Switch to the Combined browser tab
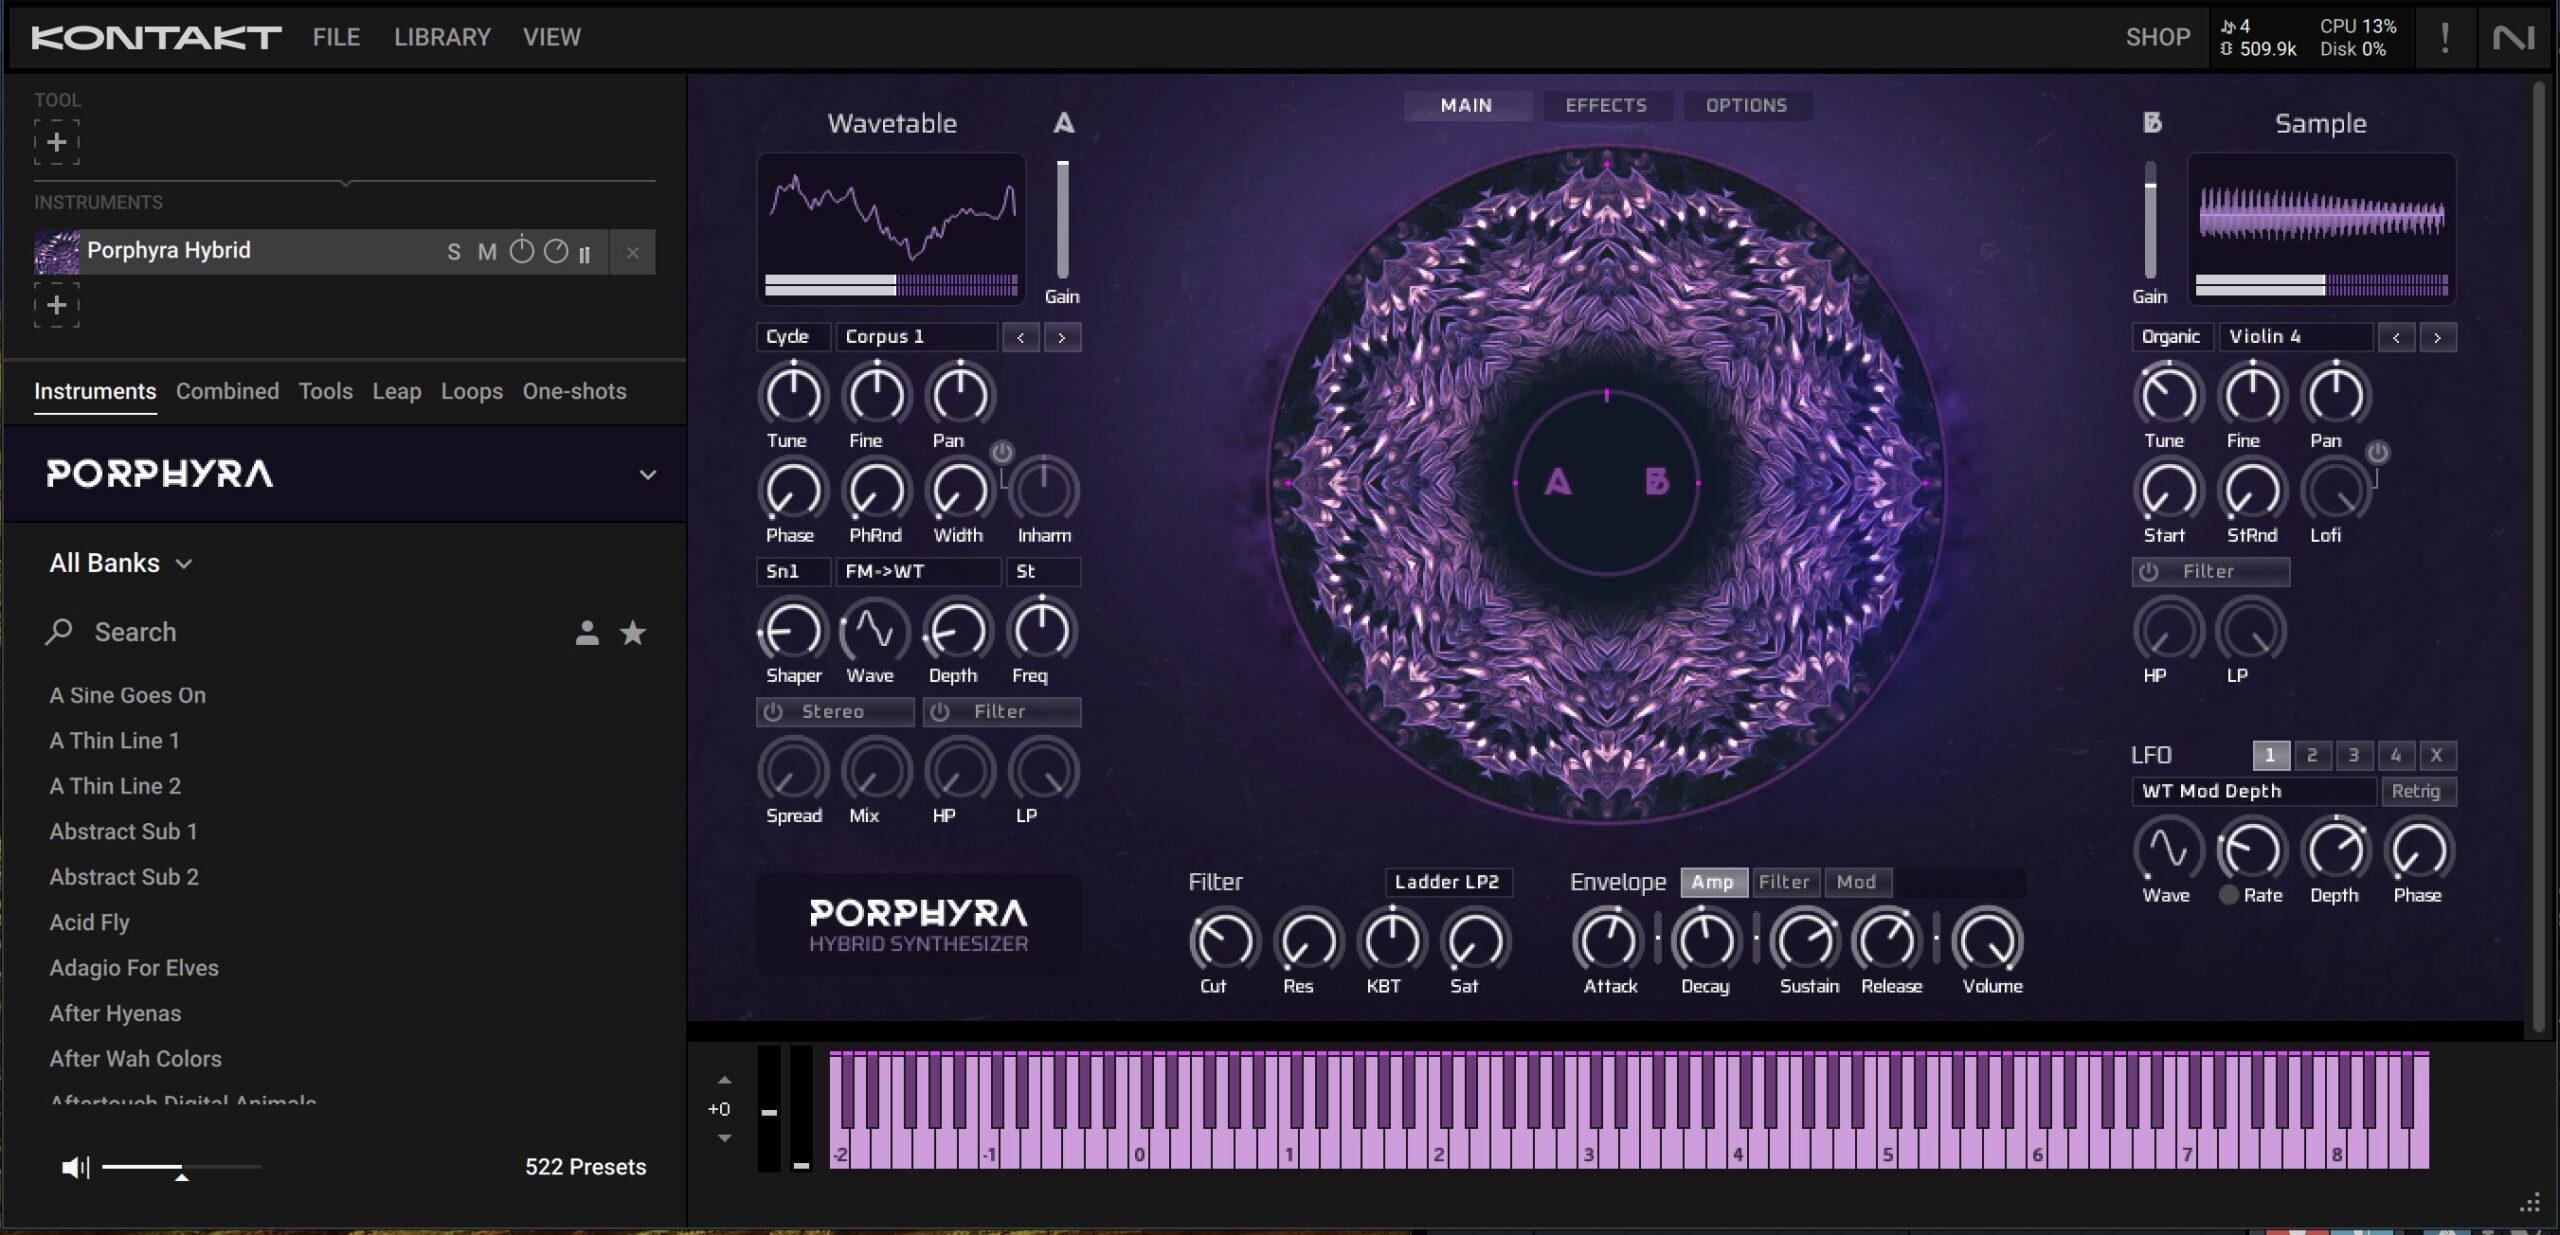The image size is (2560, 1235). click(x=228, y=391)
